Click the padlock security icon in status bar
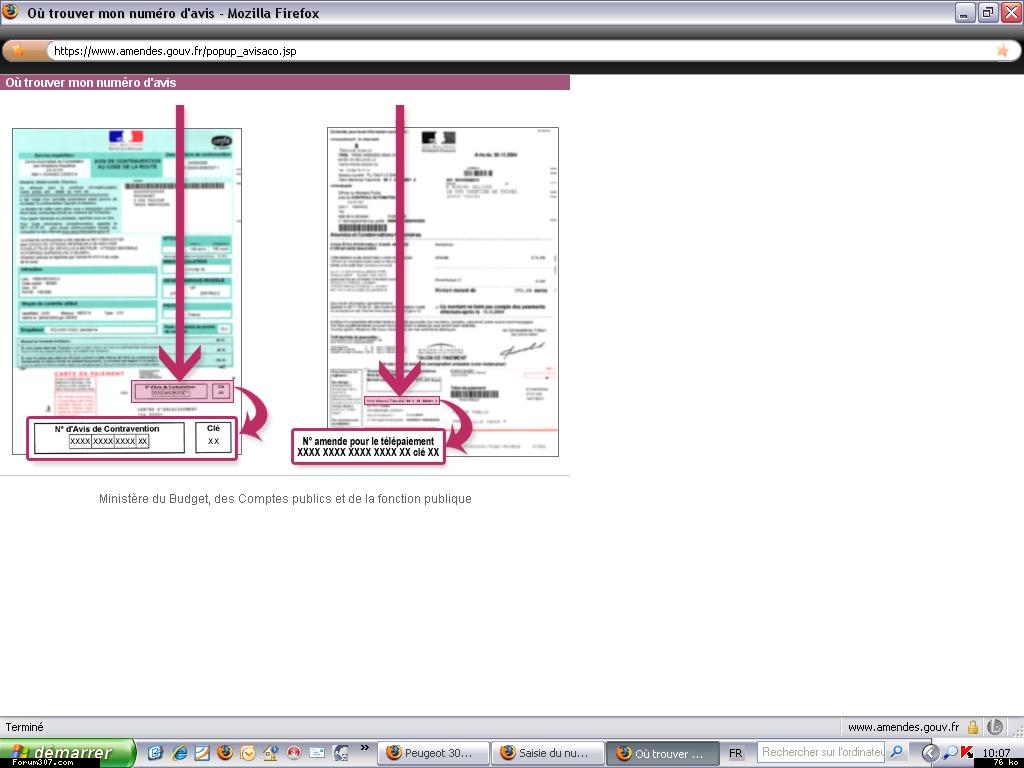This screenshot has width=1024, height=768. point(972,727)
